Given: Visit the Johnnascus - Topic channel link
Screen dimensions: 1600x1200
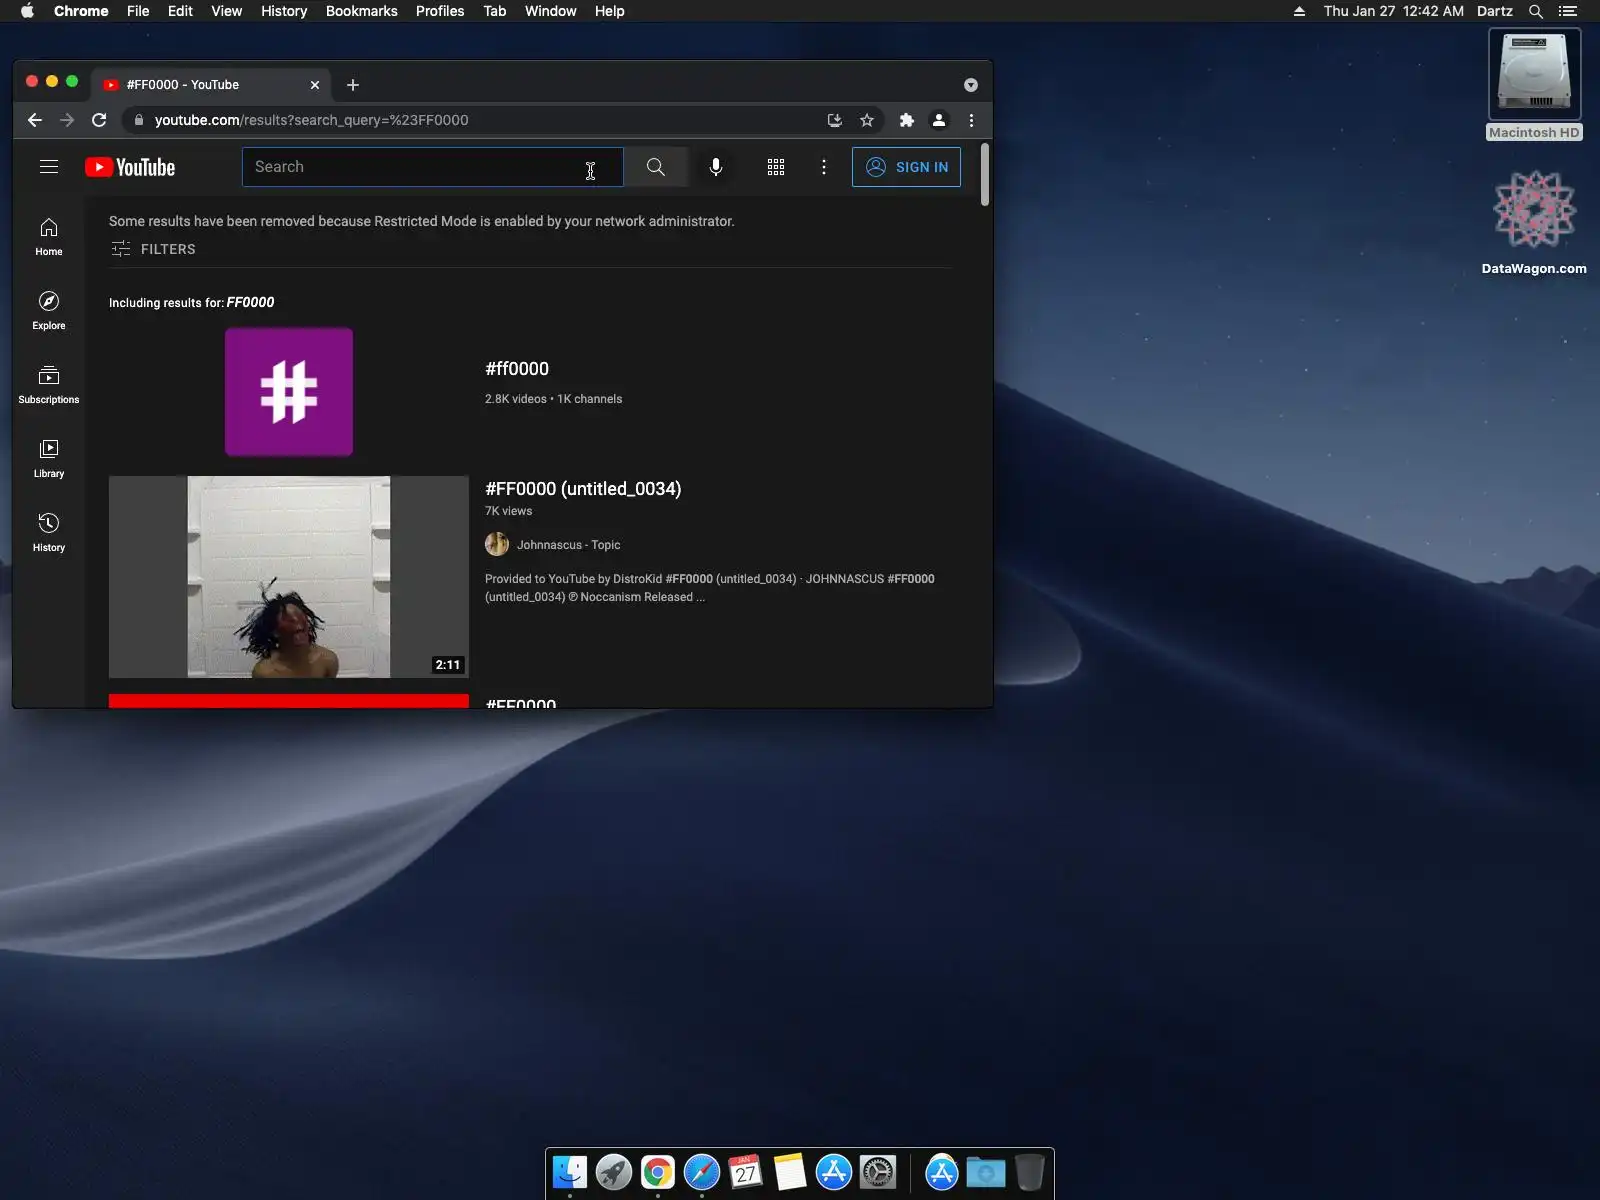Looking at the screenshot, I should (568, 545).
